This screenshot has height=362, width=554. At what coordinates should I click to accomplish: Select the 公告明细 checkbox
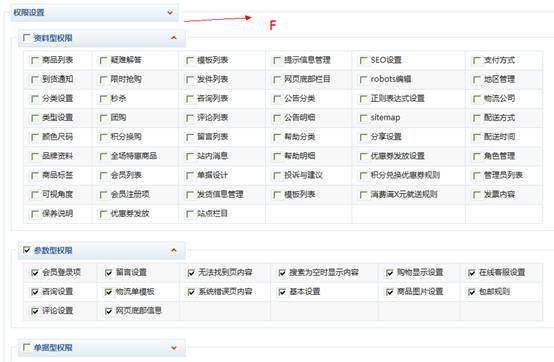[277, 118]
